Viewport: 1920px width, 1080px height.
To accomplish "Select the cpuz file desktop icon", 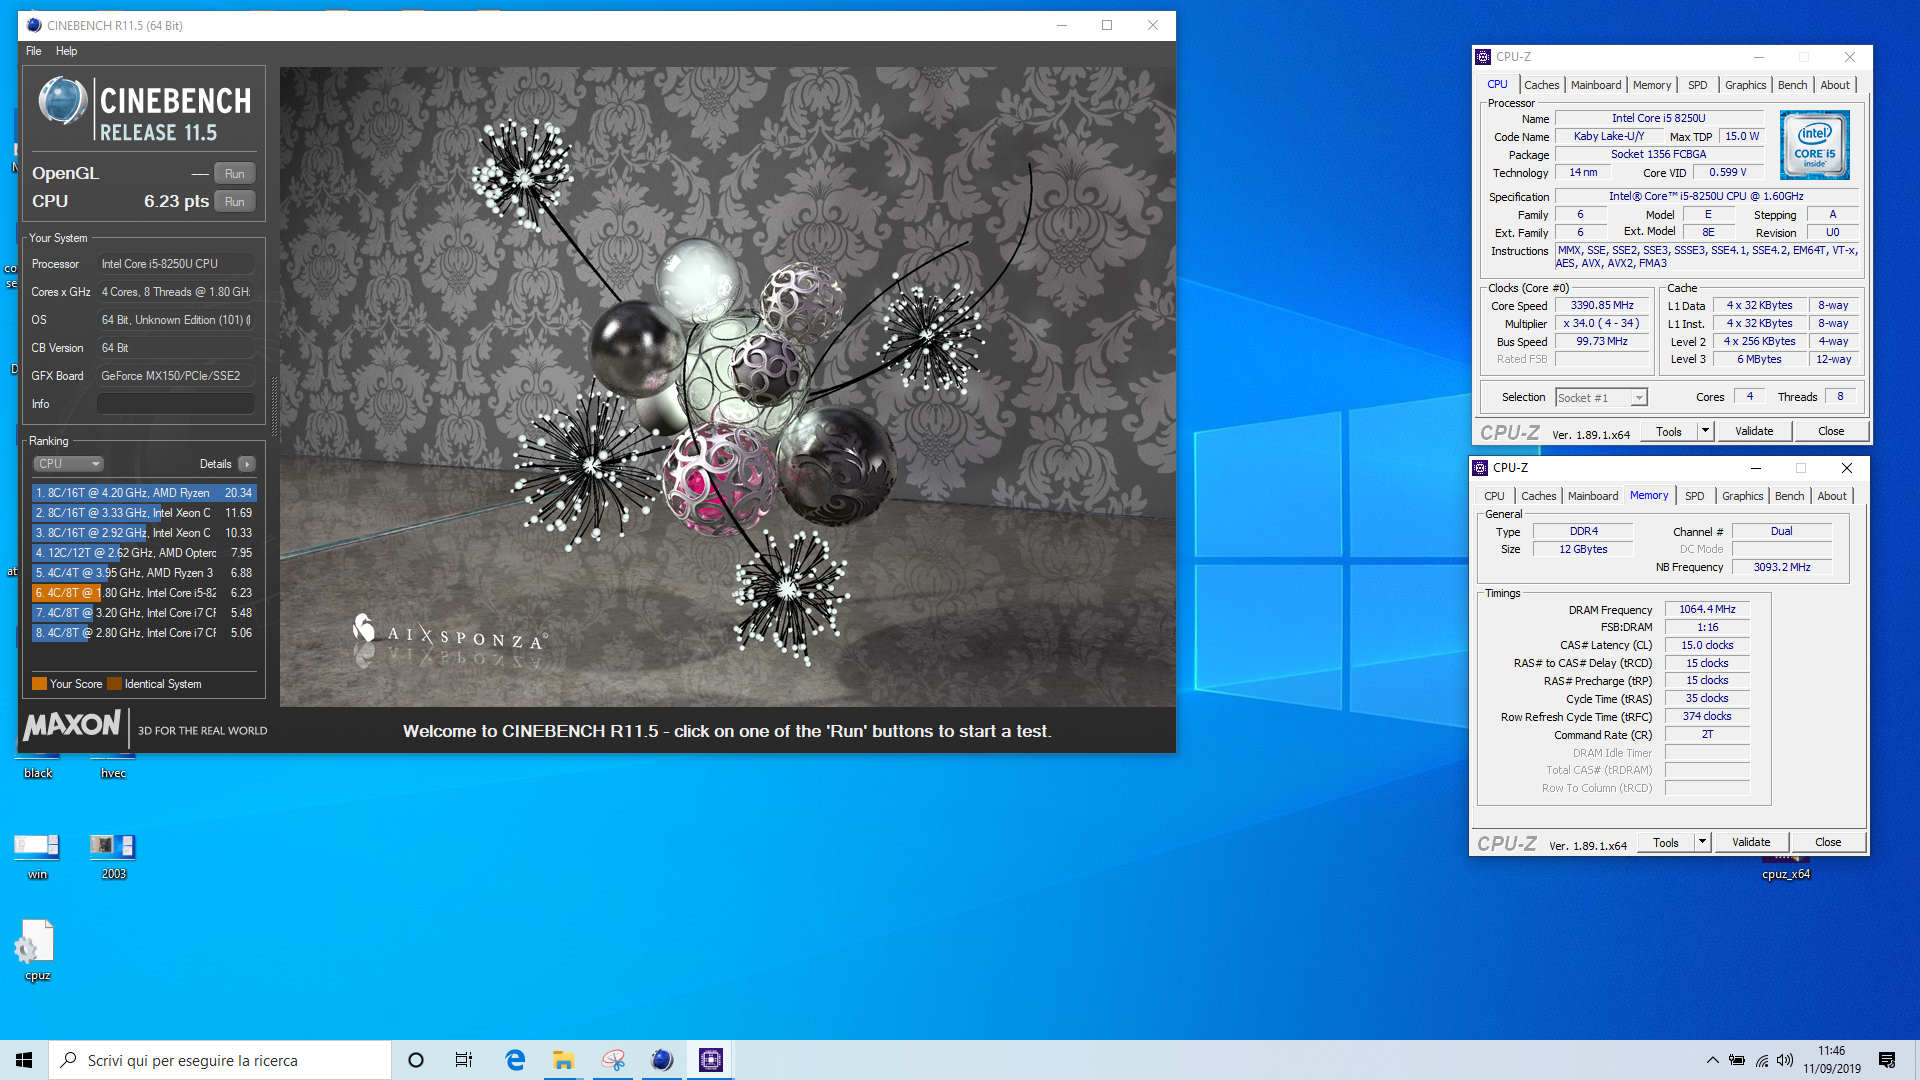I will coord(37,951).
